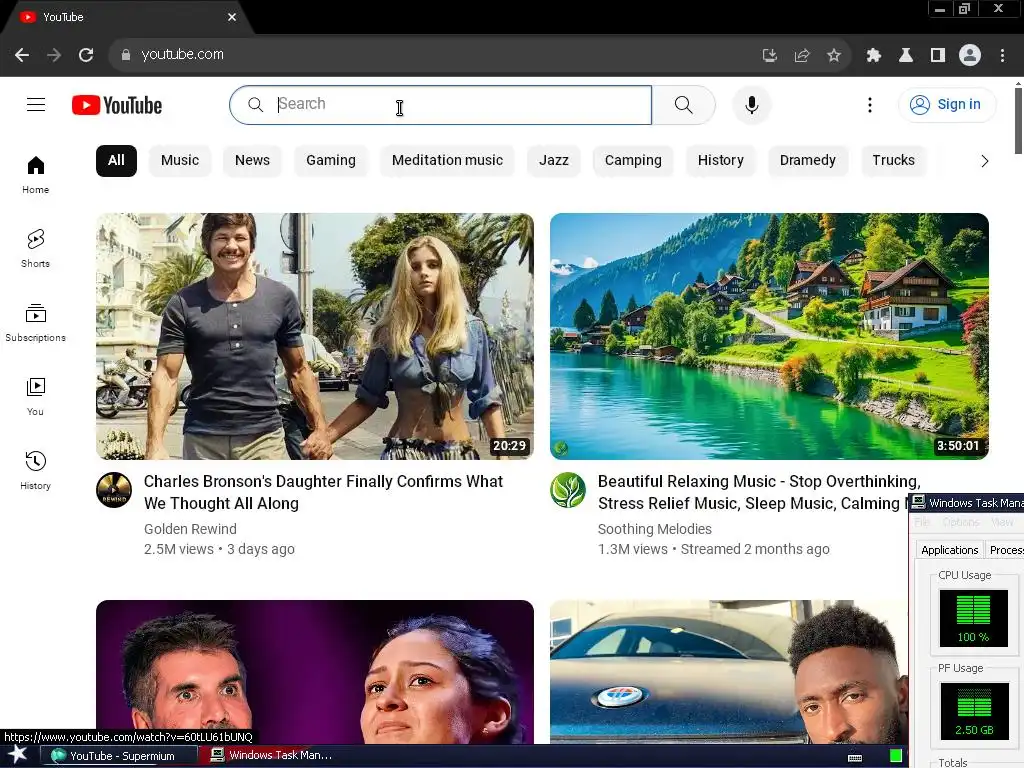The height and width of the screenshot is (768, 1024).
Task: Click inside the YouTube search field
Action: click(x=441, y=104)
